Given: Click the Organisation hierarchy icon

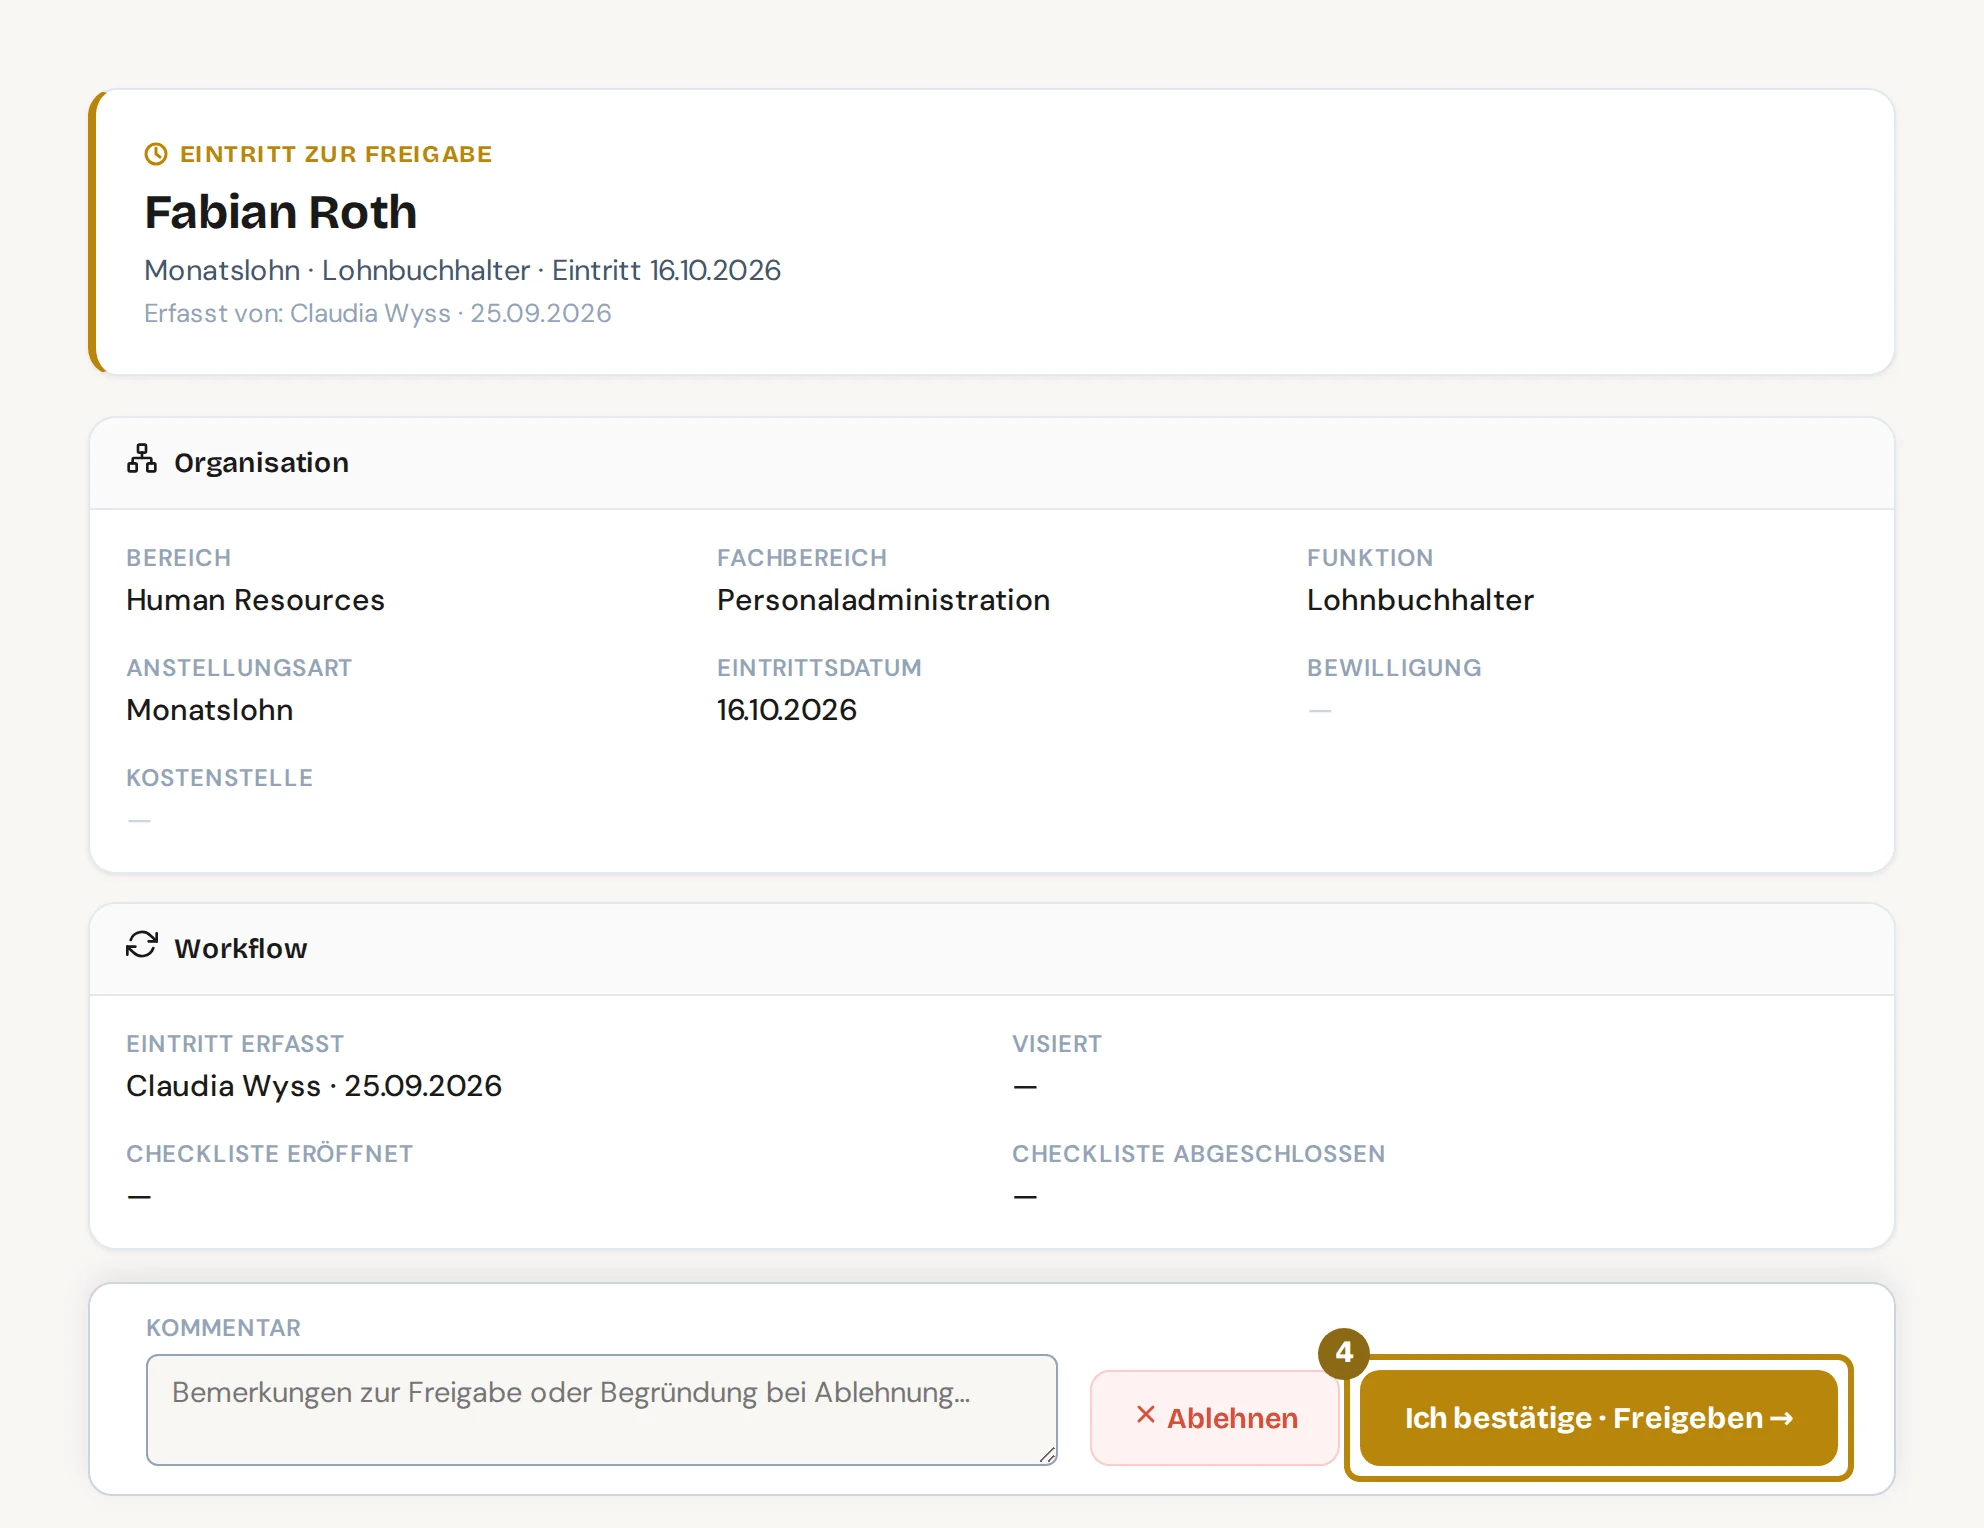Looking at the screenshot, I should coord(142,459).
